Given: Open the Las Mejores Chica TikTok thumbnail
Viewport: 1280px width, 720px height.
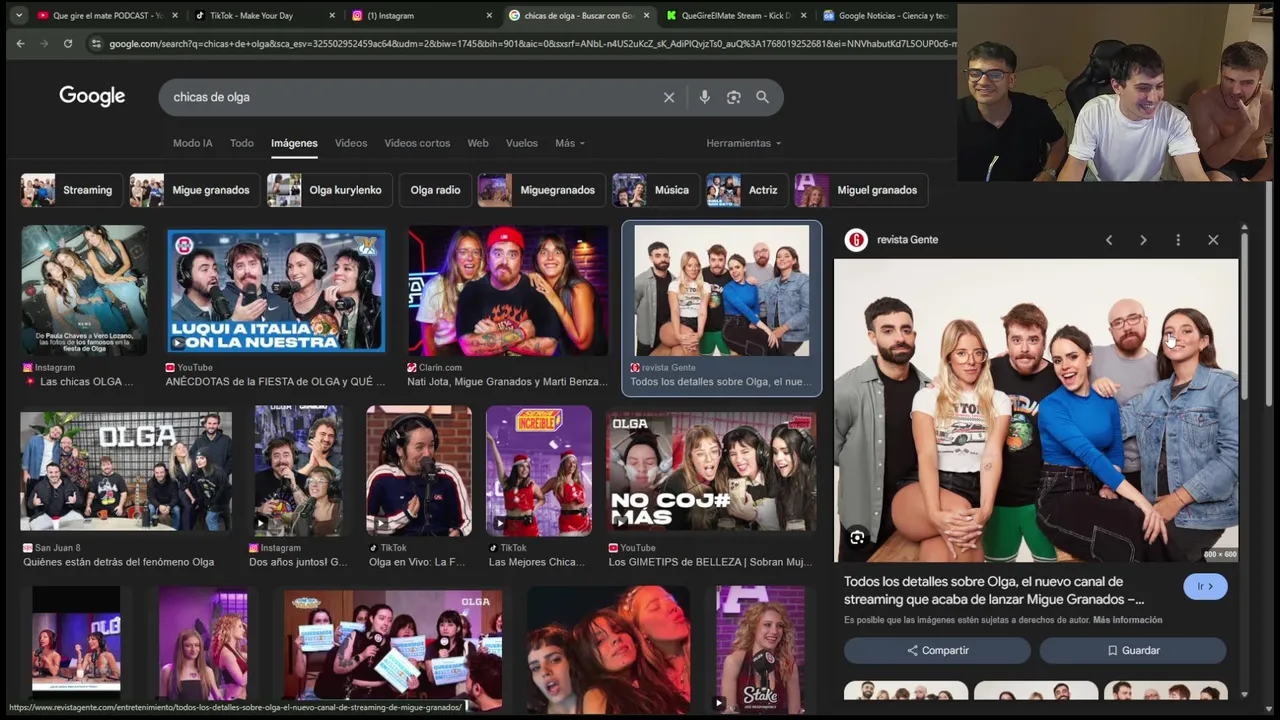Looking at the screenshot, I should pyautogui.click(x=539, y=471).
